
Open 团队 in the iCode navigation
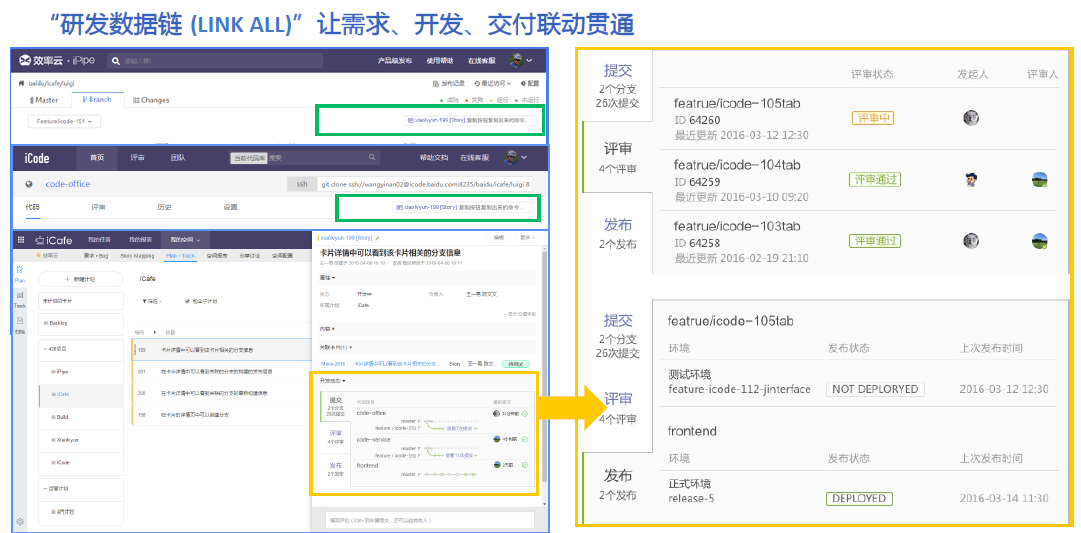[x=178, y=158]
